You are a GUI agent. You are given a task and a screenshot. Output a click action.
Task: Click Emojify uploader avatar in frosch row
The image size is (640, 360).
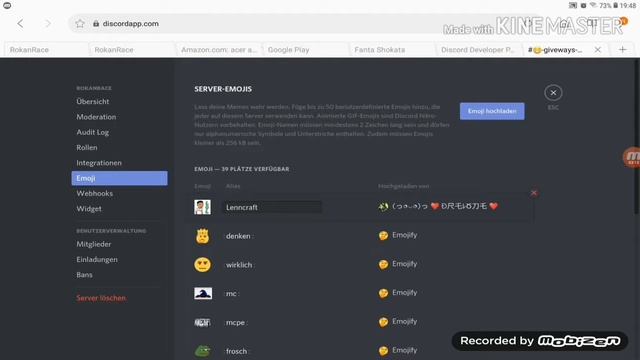(x=383, y=351)
